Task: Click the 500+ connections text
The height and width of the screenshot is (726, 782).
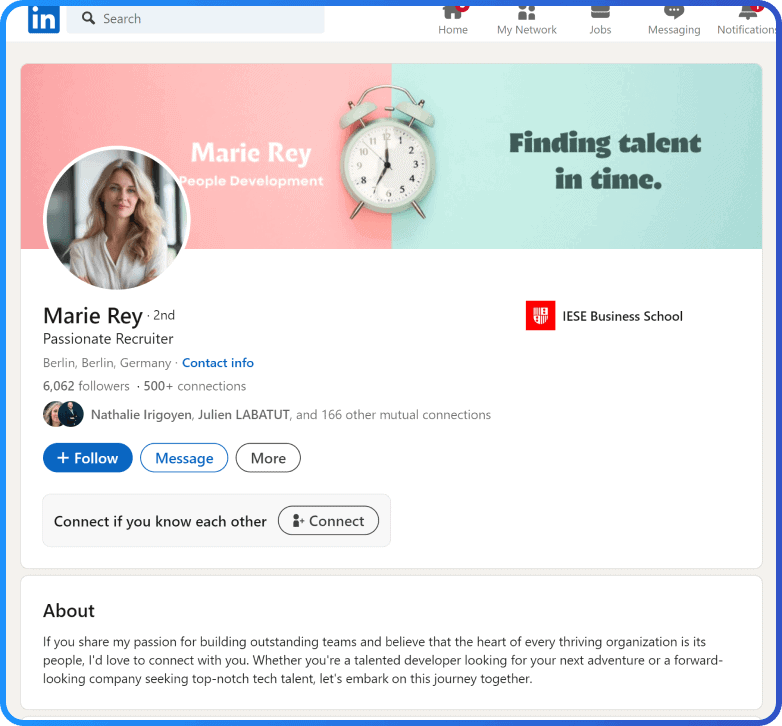Action: (x=195, y=386)
